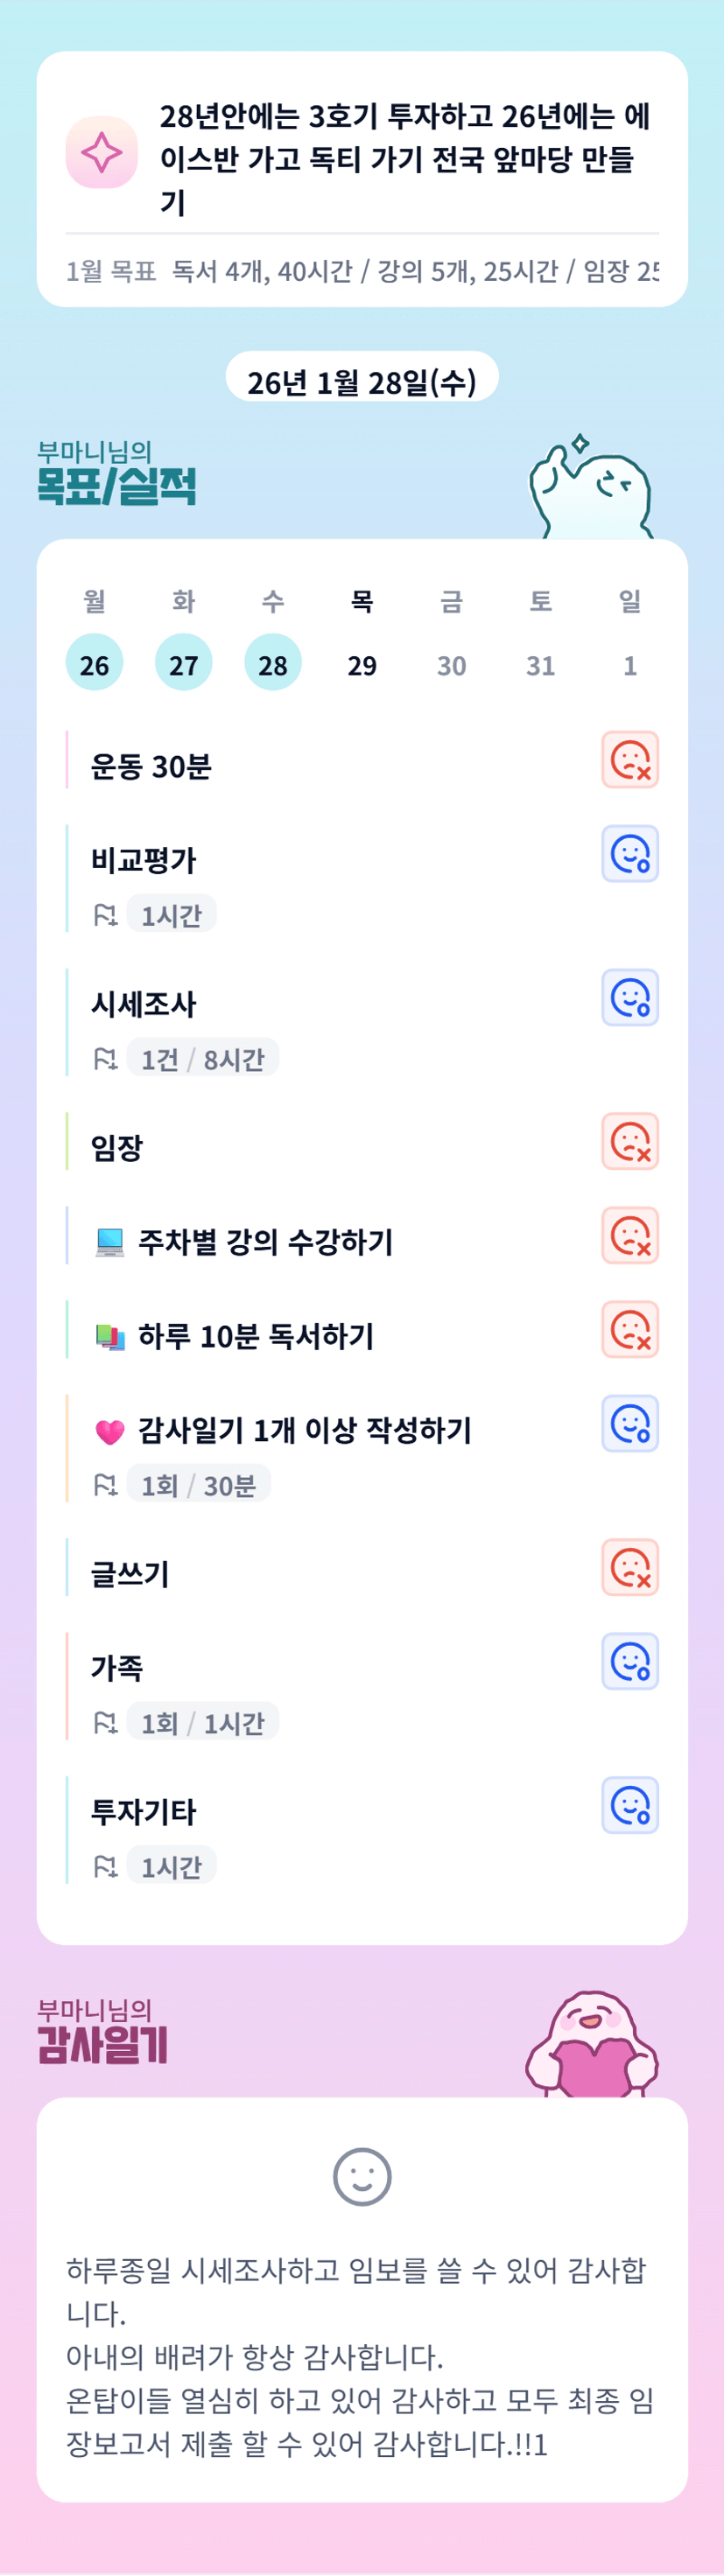Click the 임장 failed face icon
Screen dimensions: 724x2576
tap(630, 1142)
